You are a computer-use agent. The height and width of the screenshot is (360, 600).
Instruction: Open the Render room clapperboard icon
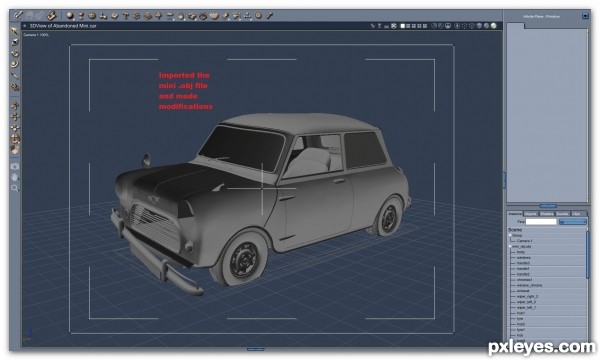tap(51, 16)
